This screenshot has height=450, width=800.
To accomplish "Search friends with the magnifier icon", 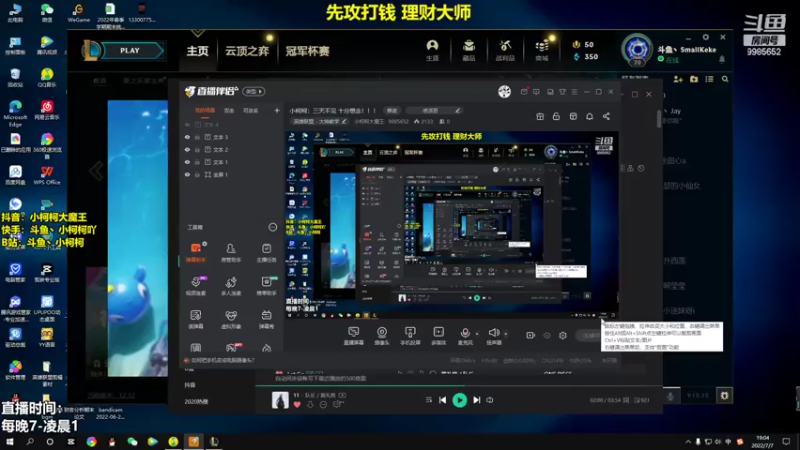I will [725, 79].
